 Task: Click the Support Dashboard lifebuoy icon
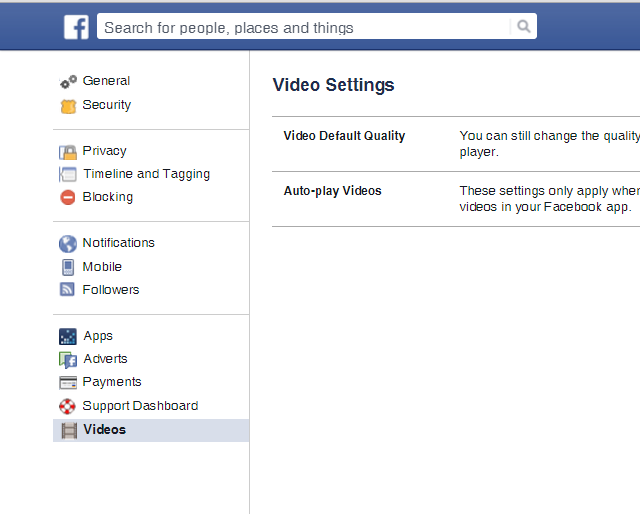pos(68,407)
